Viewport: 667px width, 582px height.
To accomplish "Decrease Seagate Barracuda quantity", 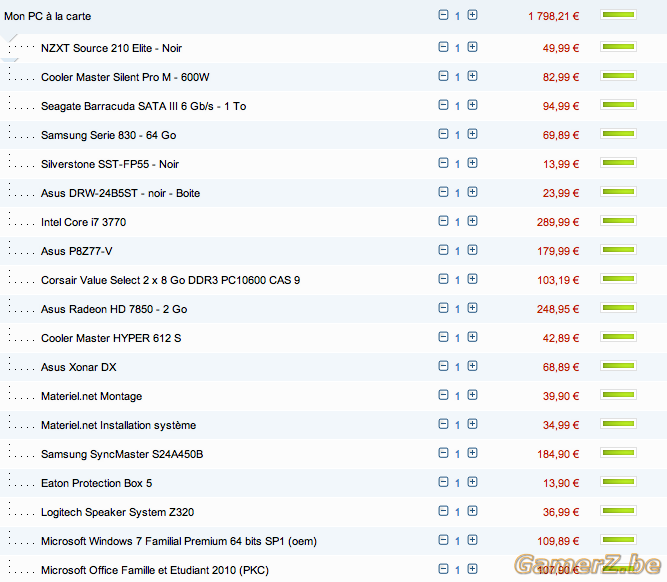I will [x=443, y=105].
